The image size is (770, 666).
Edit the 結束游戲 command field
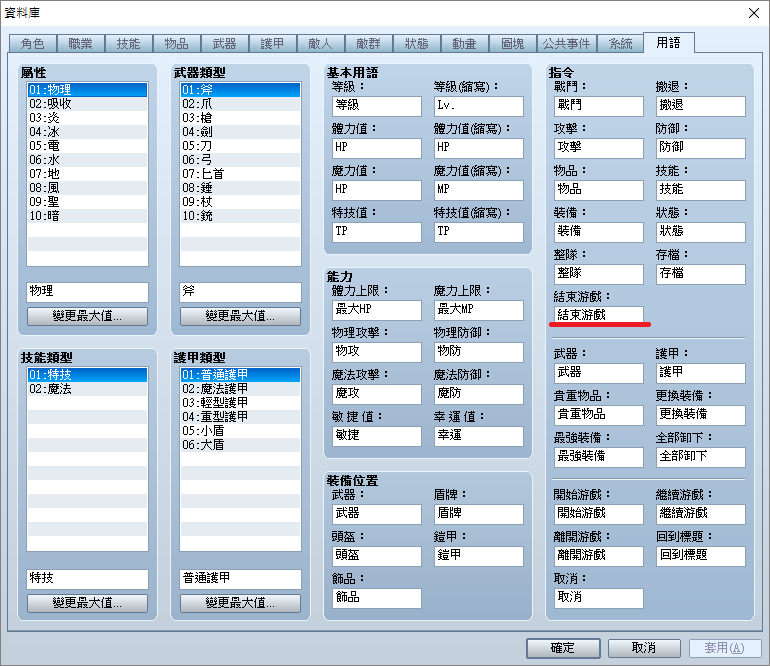[x=599, y=313]
